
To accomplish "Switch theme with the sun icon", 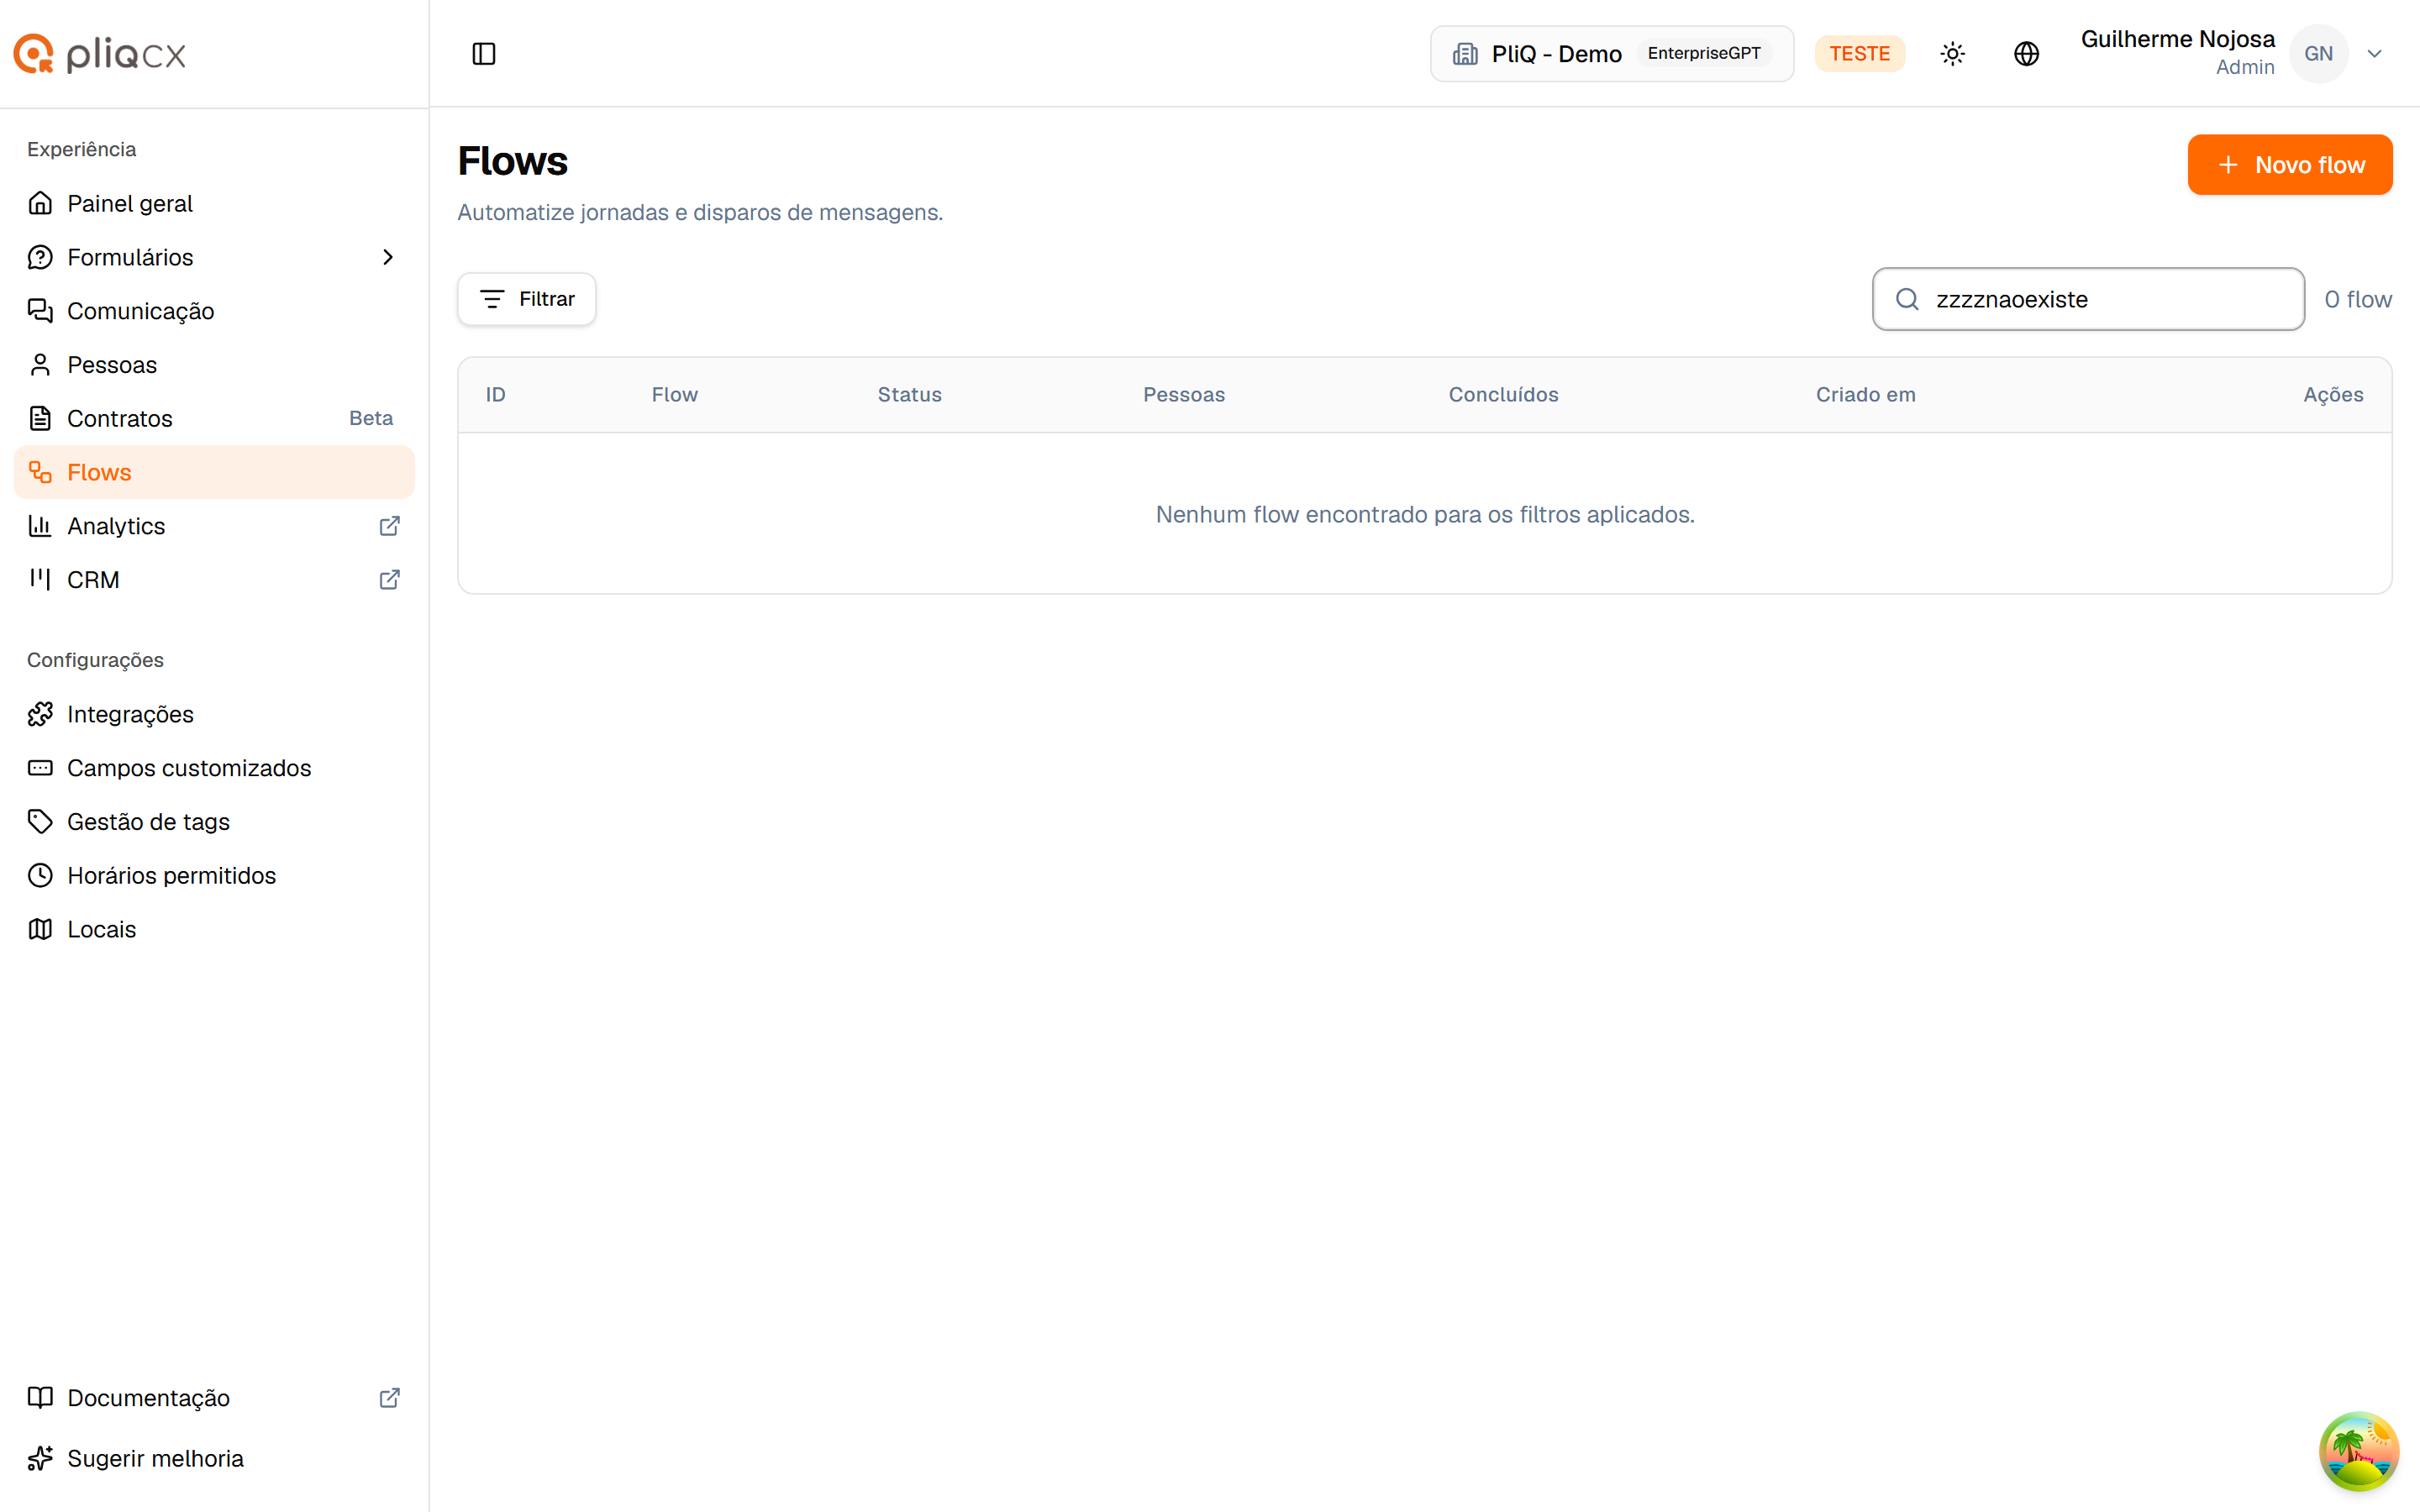I will point(1952,54).
